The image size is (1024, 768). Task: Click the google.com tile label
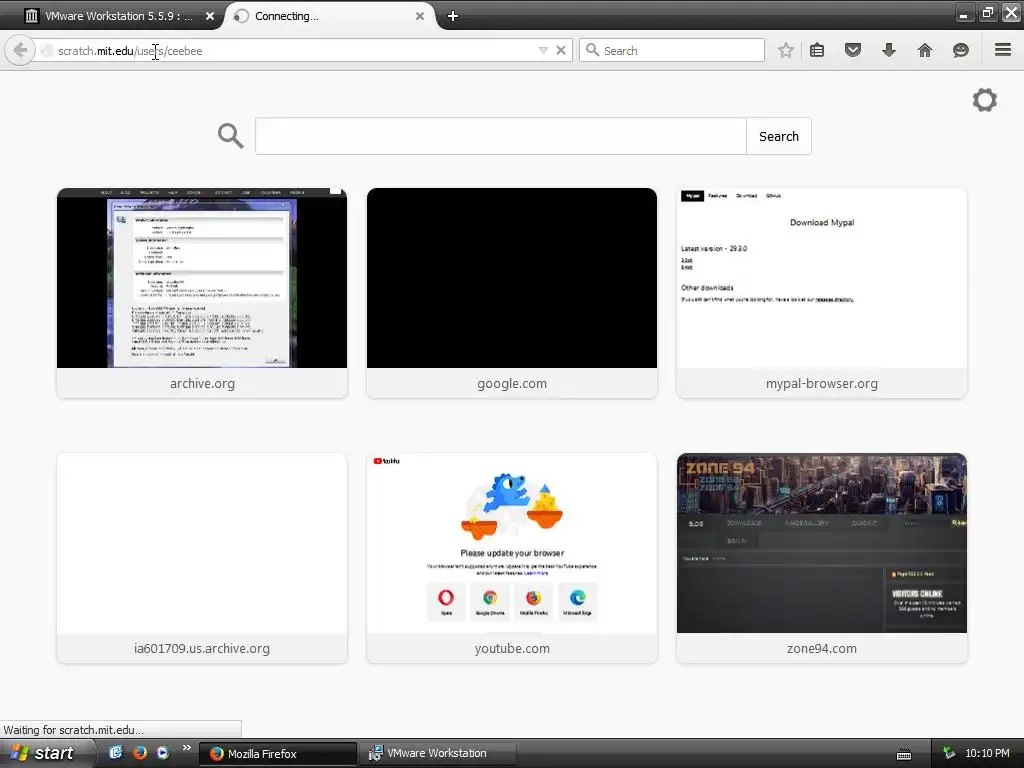pos(512,383)
